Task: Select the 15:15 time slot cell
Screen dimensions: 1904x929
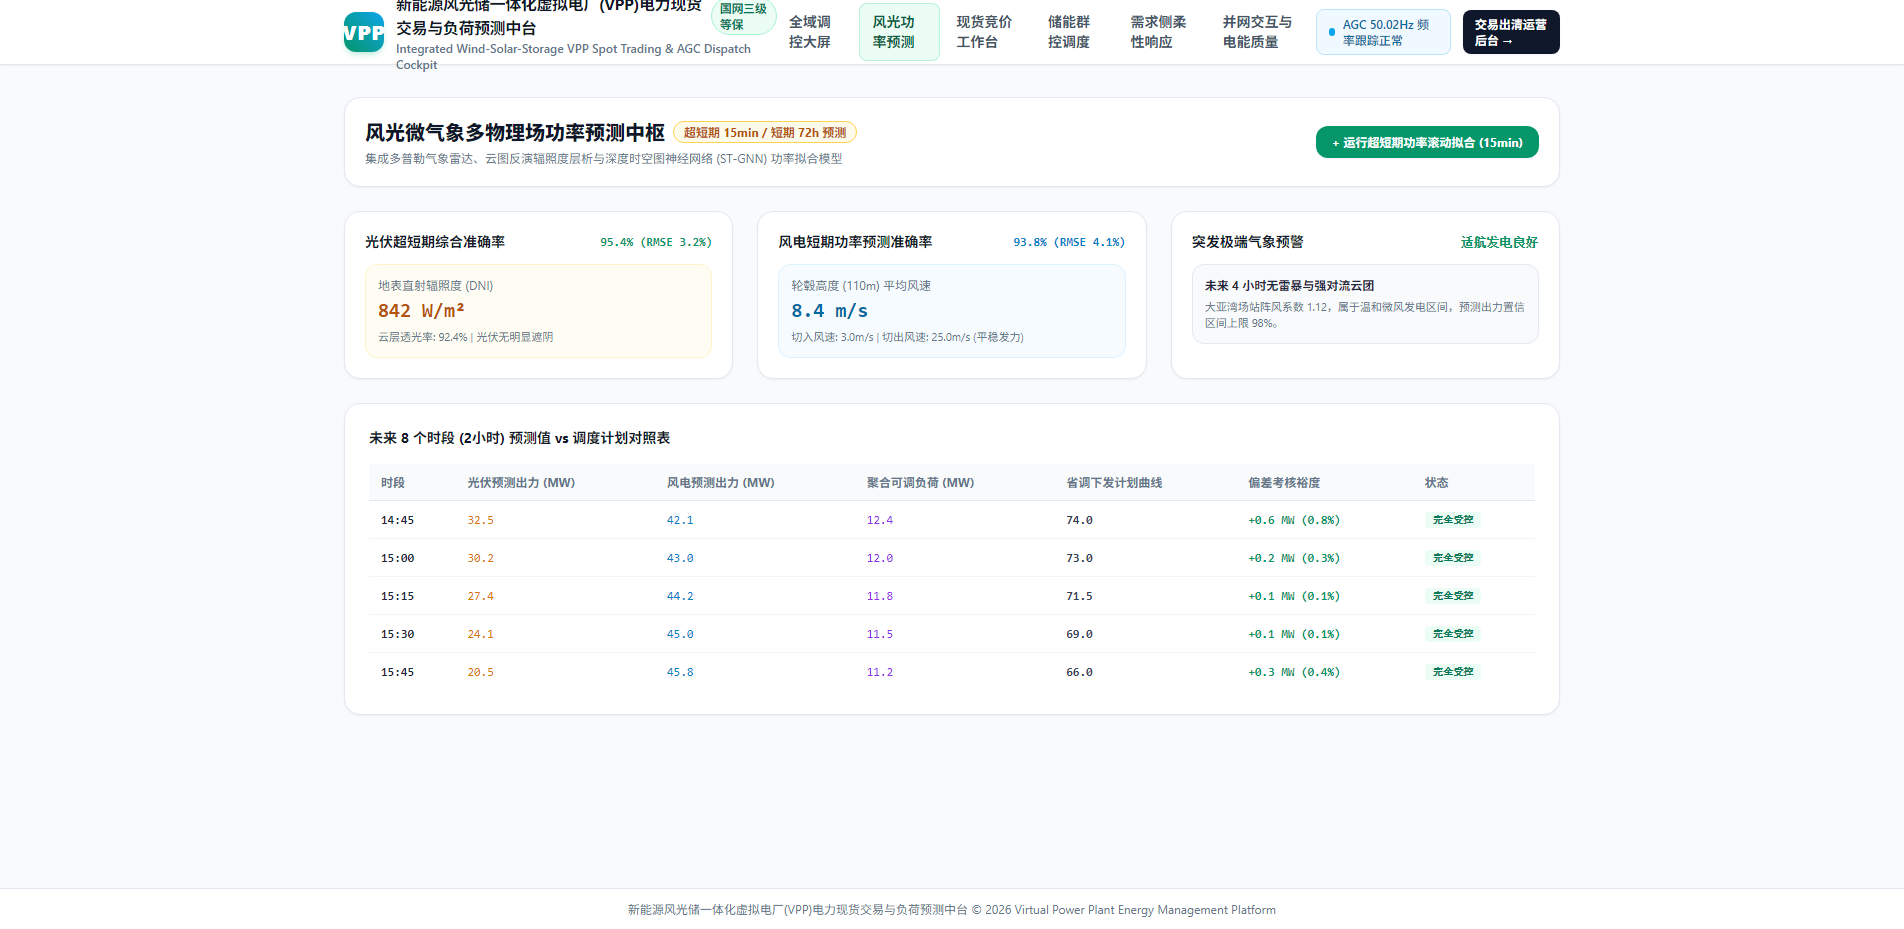Action: click(x=397, y=596)
